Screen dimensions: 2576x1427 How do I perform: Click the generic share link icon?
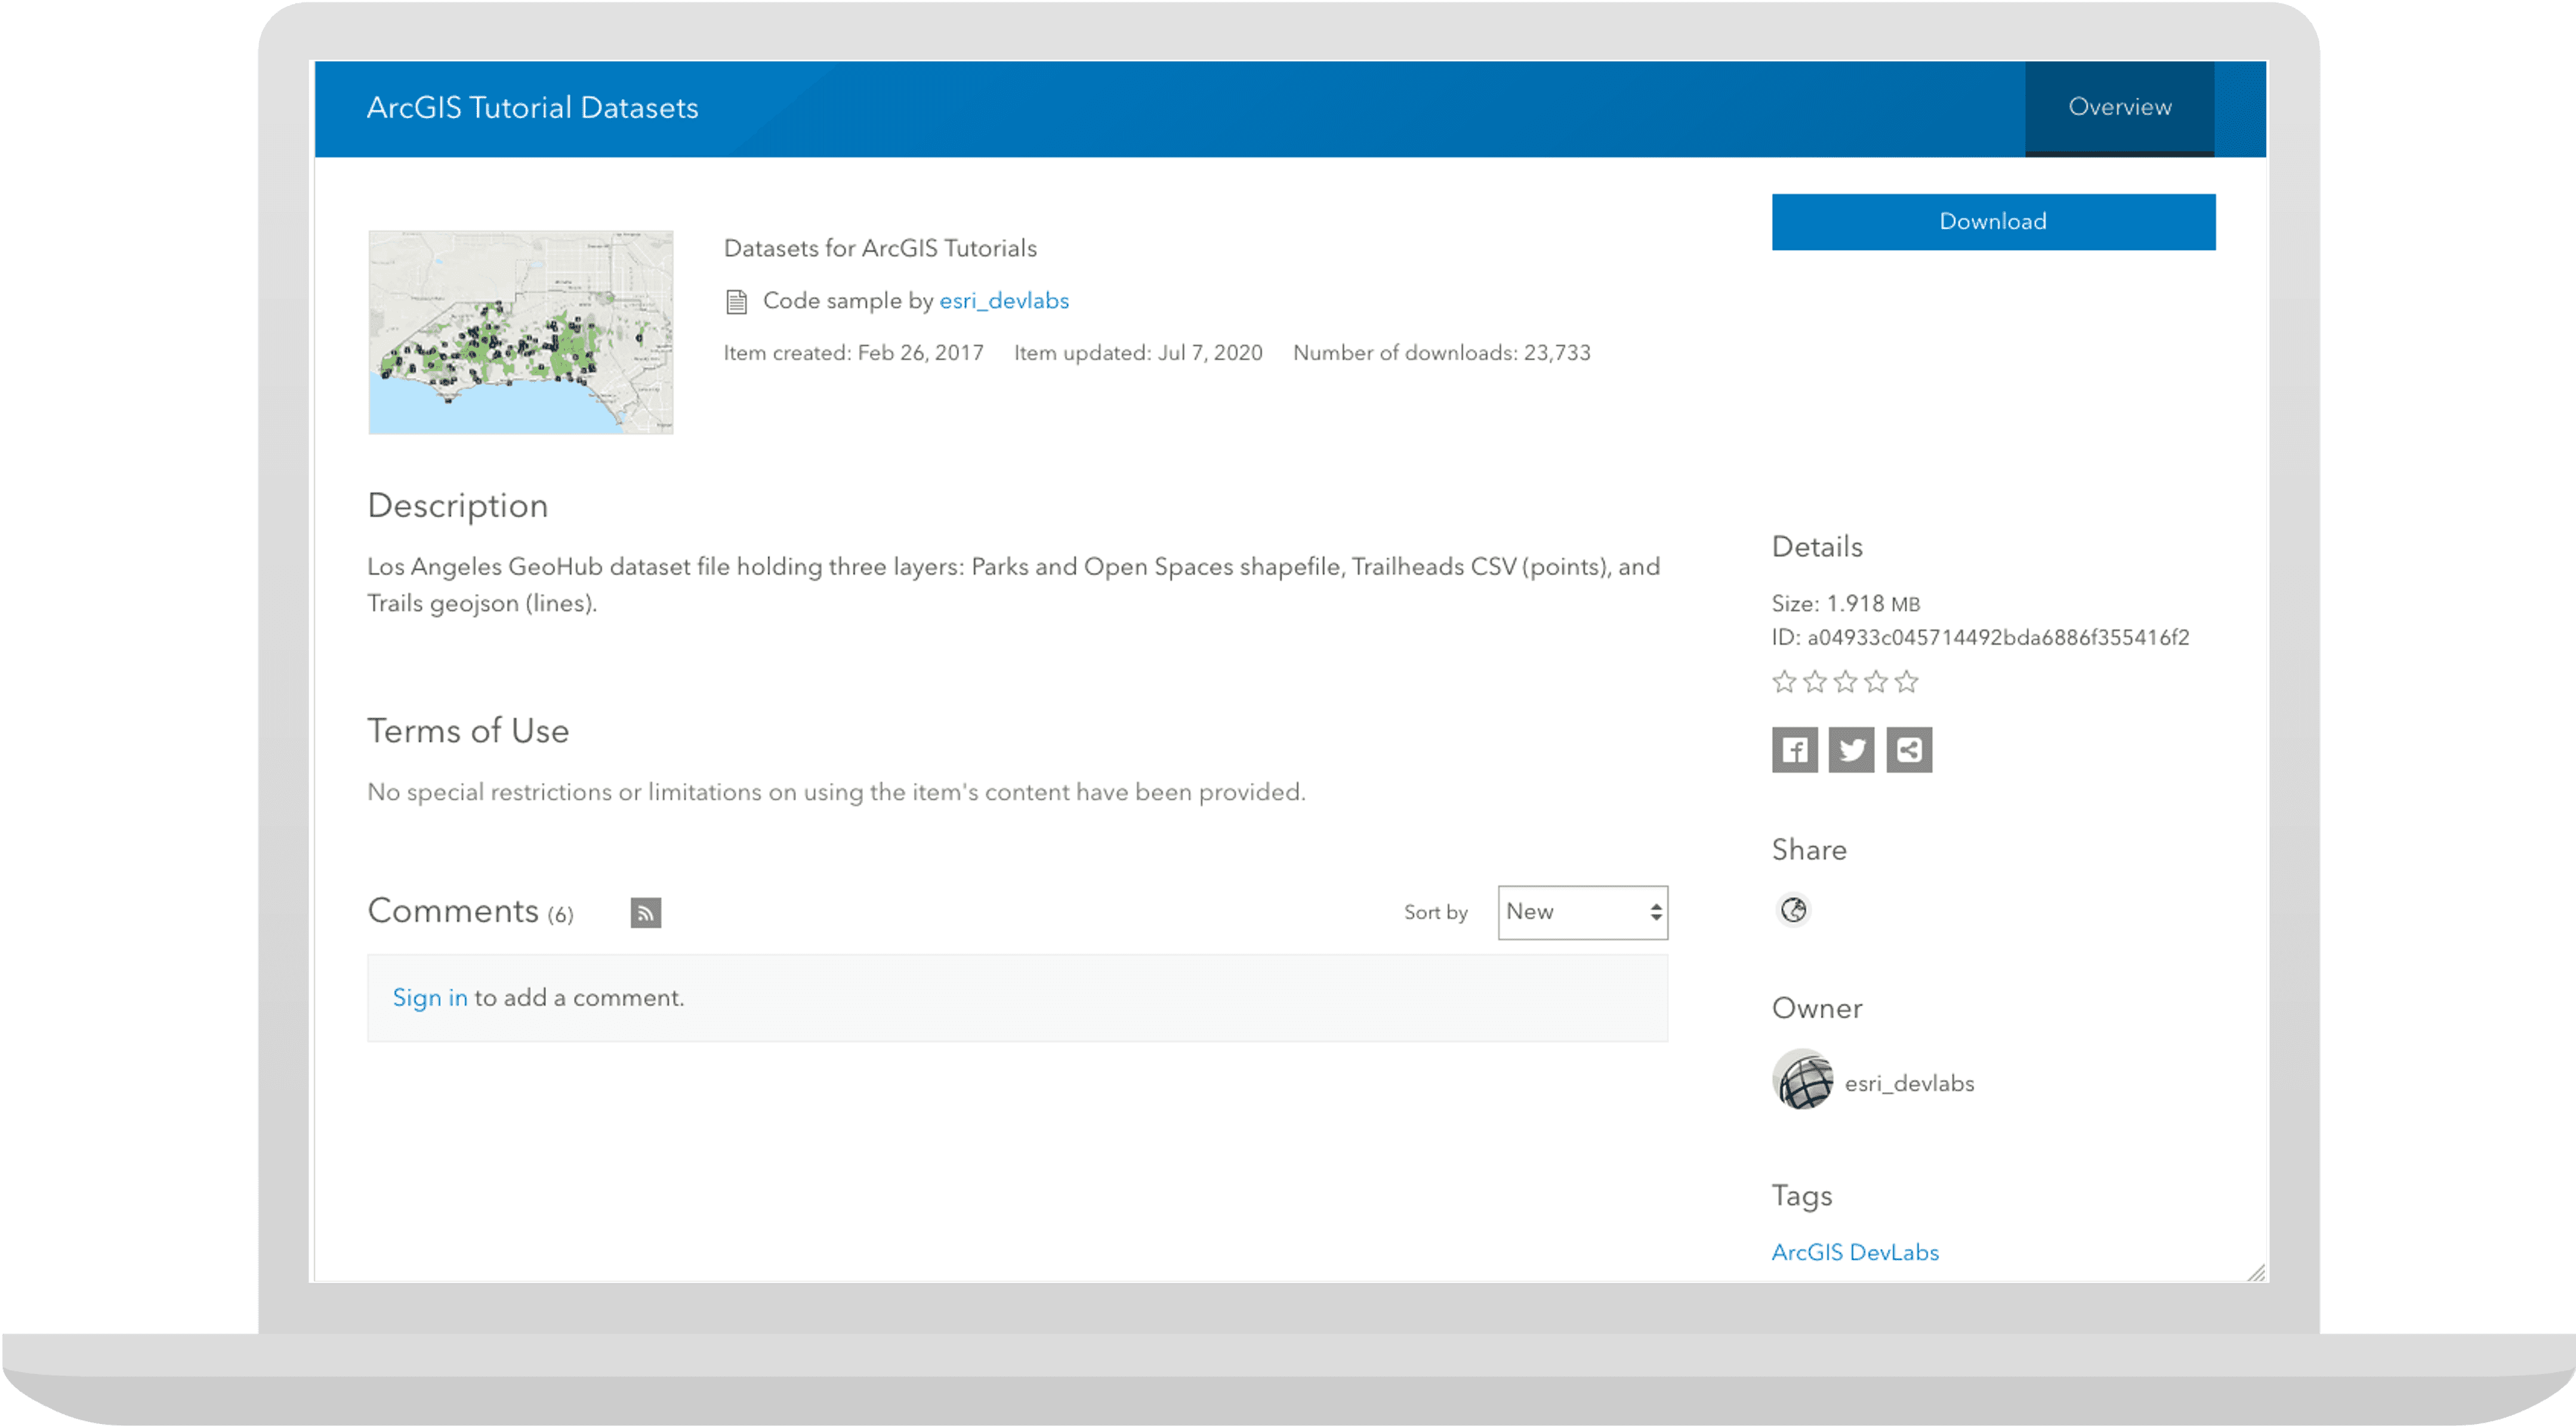click(1908, 750)
